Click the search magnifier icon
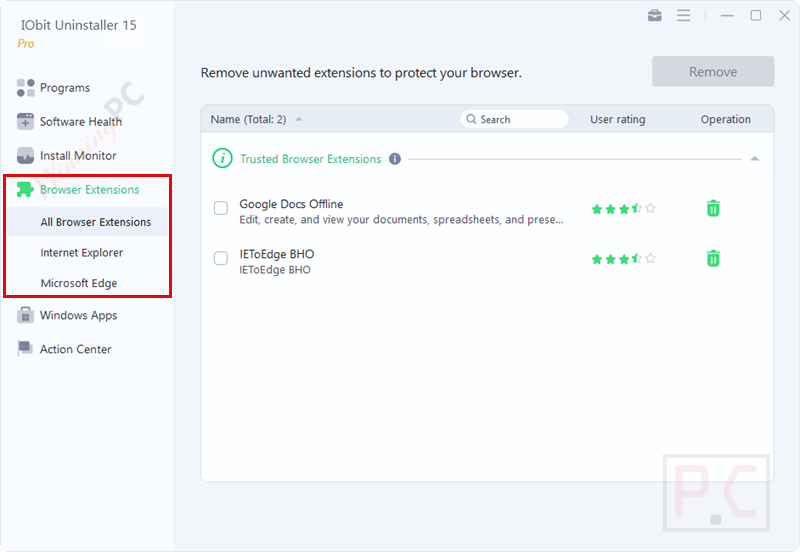The image size is (800, 552). pos(471,119)
